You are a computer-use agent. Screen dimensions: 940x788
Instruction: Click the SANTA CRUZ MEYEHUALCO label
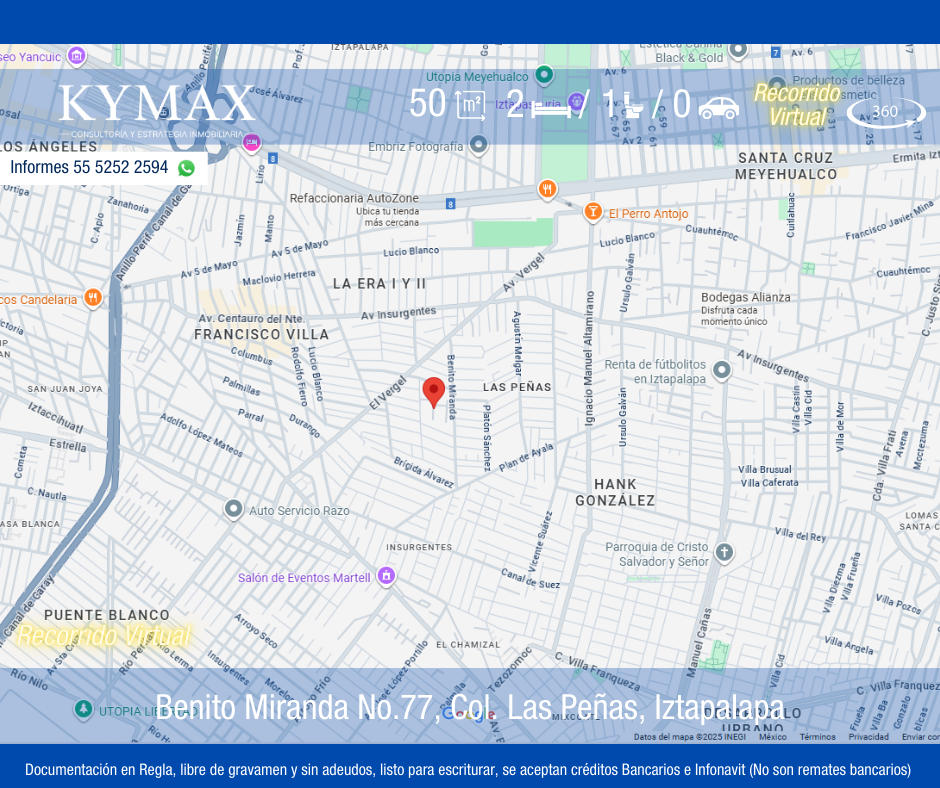[786, 166]
